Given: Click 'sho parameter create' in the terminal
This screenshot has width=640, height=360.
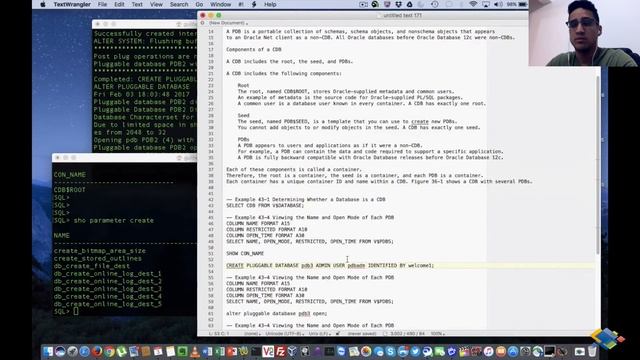Looking at the screenshot, I should pyautogui.click(x=113, y=220).
